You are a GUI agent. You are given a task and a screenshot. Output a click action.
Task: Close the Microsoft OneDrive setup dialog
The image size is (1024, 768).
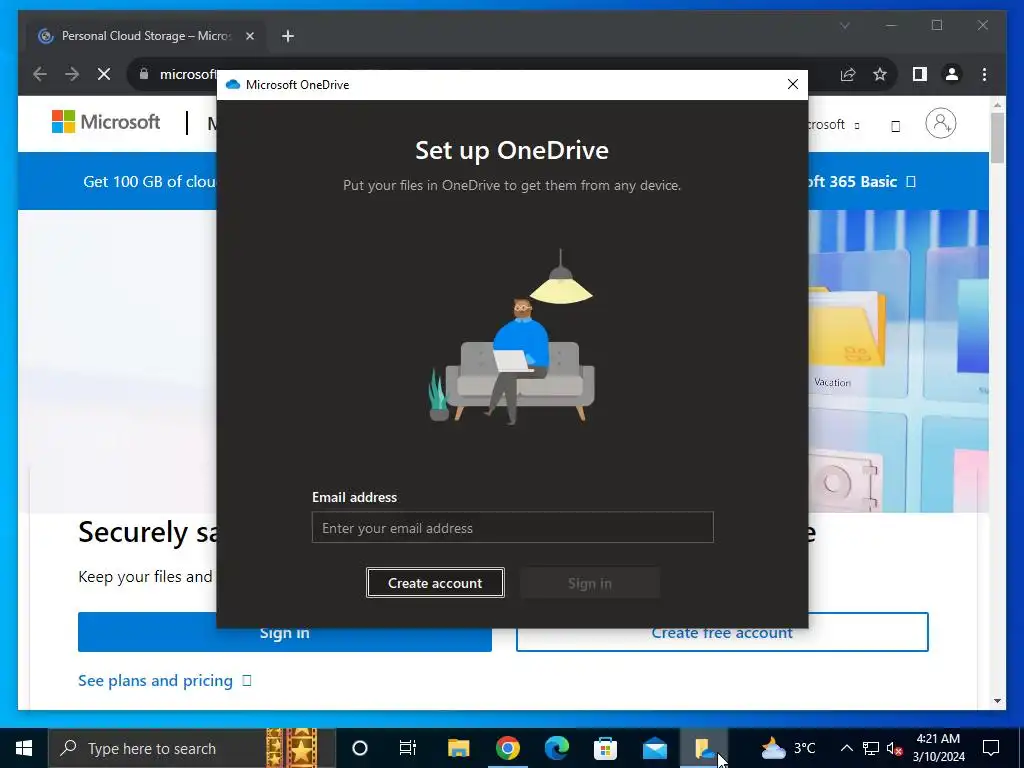[x=793, y=84]
